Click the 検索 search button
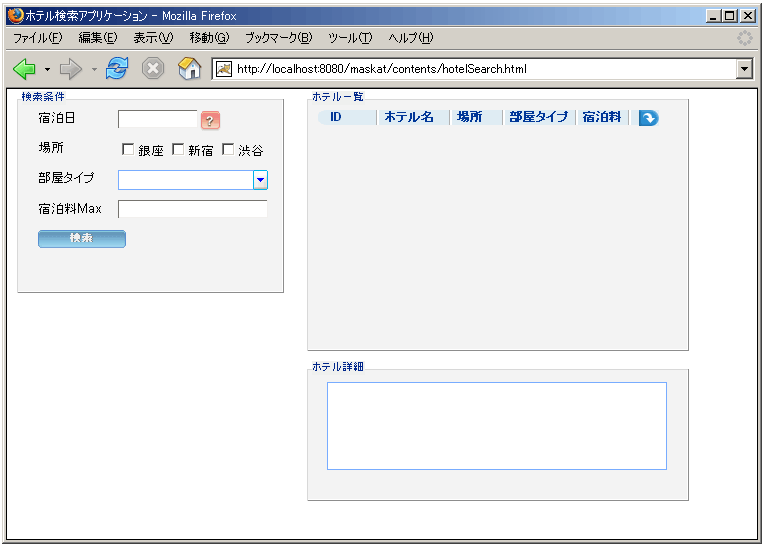Viewport: 770px width, 550px height. point(82,239)
